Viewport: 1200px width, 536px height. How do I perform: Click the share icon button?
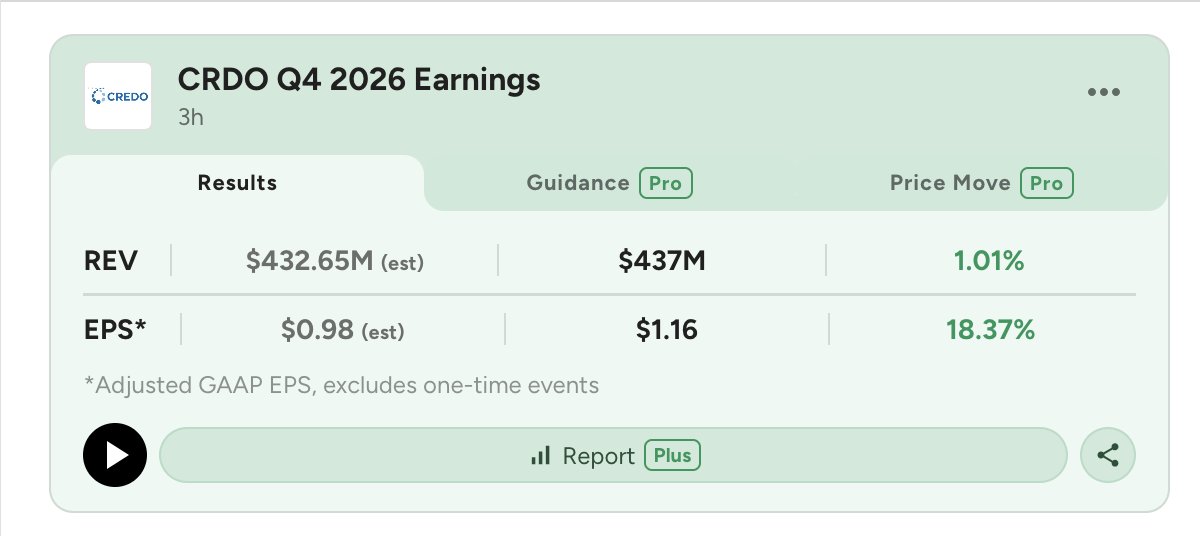coord(1108,456)
